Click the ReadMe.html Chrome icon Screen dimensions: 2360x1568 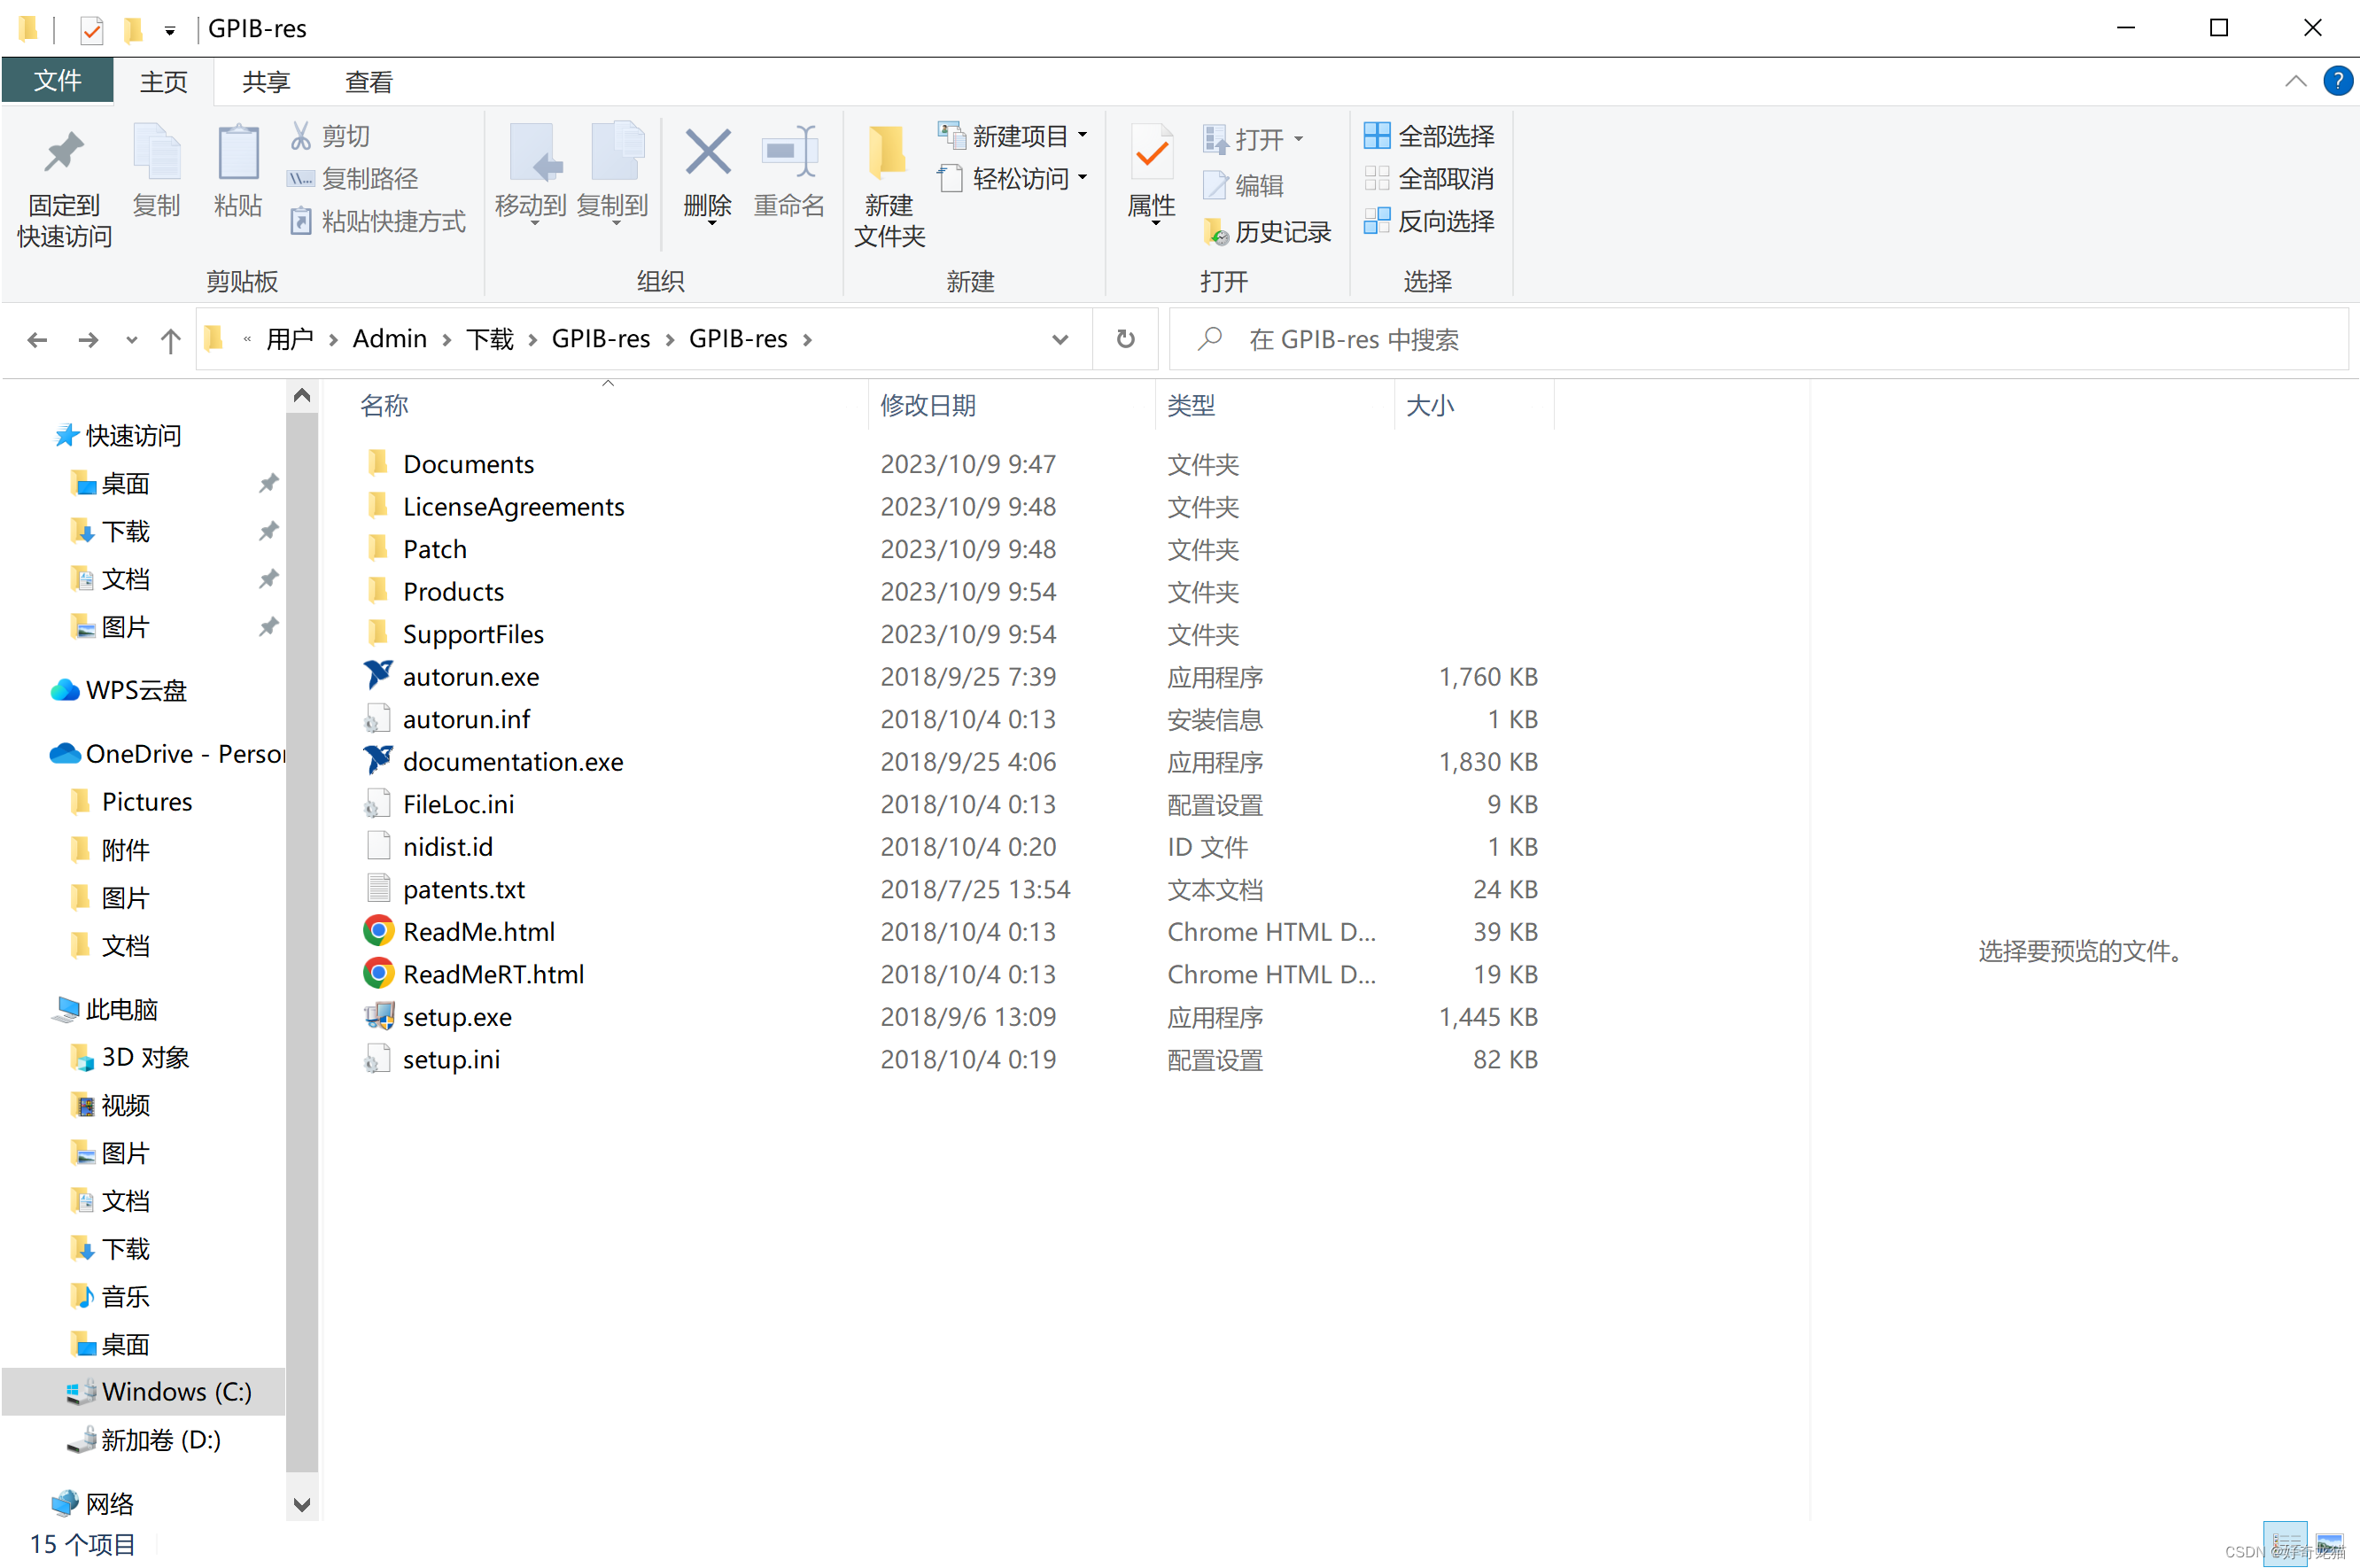[373, 931]
